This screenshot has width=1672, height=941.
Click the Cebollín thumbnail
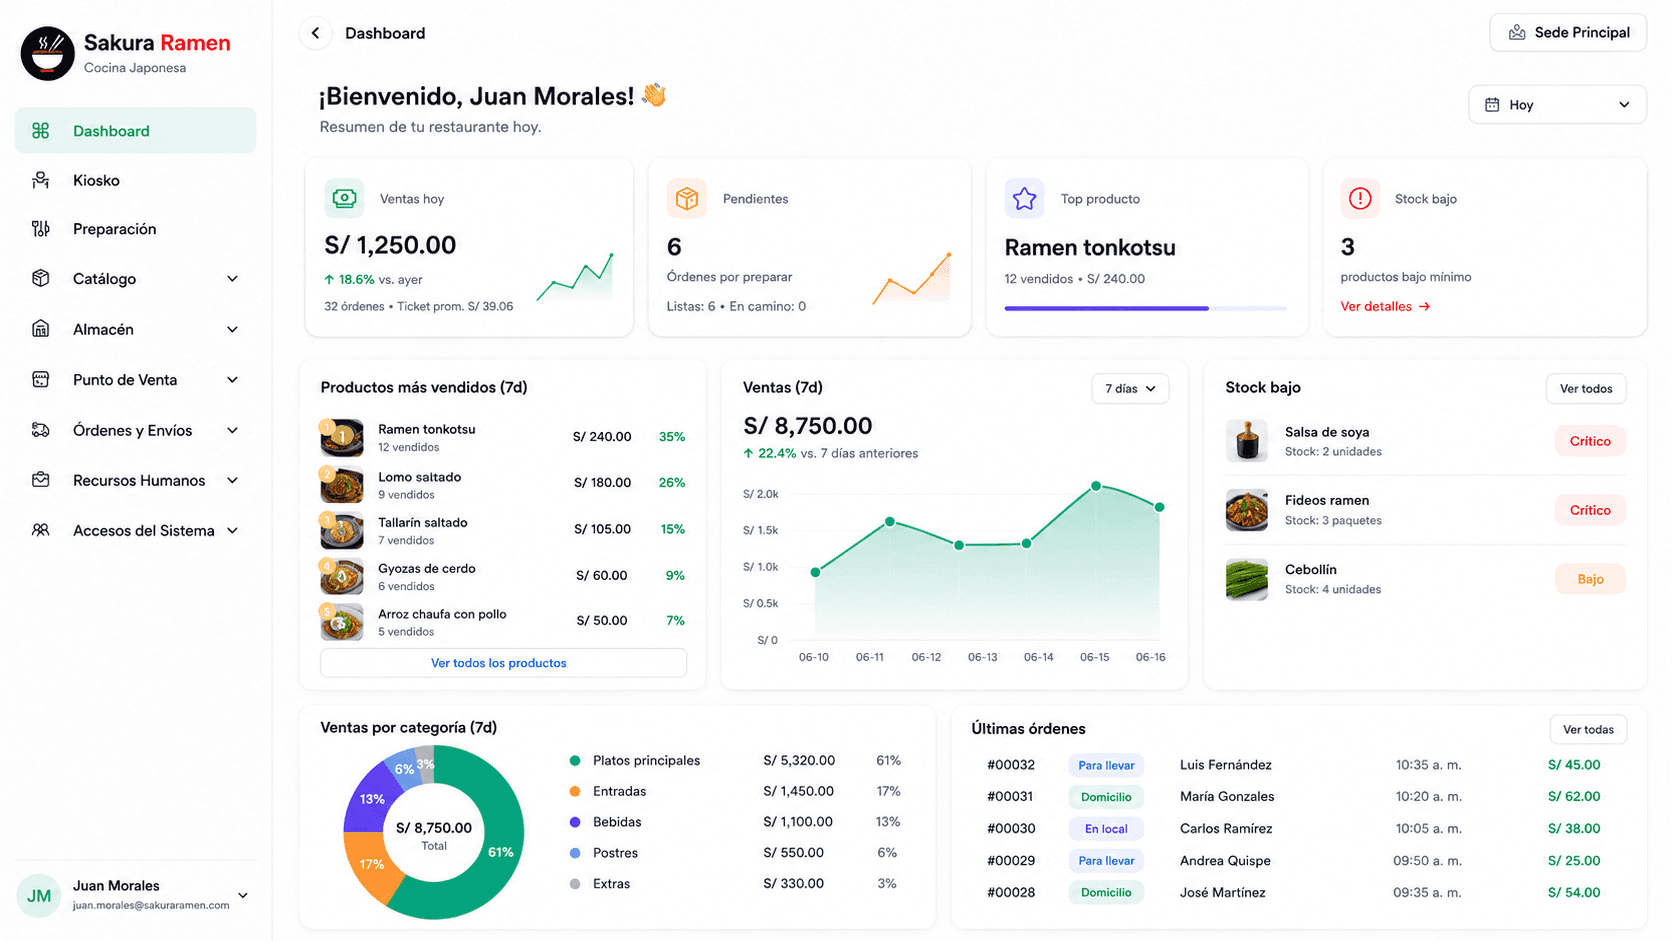click(x=1247, y=579)
